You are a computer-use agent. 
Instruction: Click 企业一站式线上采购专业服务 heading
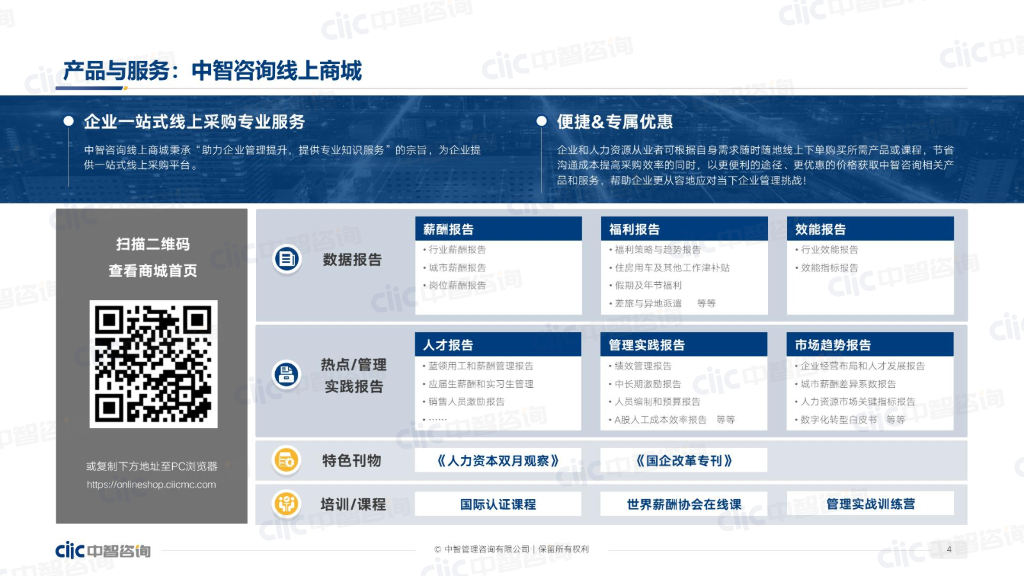[194, 122]
